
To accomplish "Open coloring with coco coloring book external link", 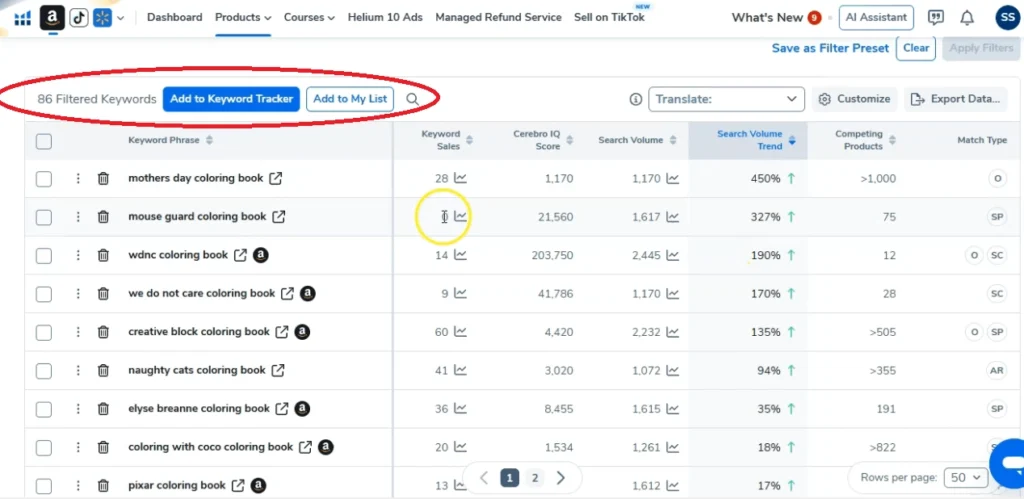I will tap(305, 447).
